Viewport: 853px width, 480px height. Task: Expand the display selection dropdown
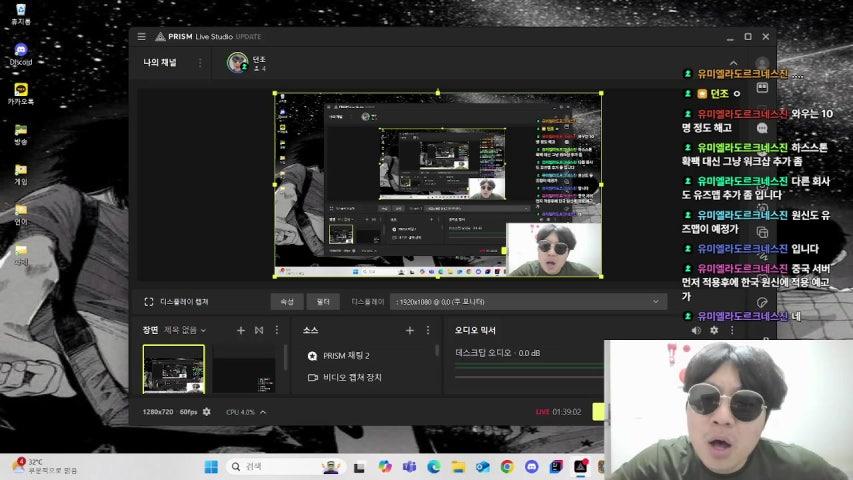tap(656, 301)
